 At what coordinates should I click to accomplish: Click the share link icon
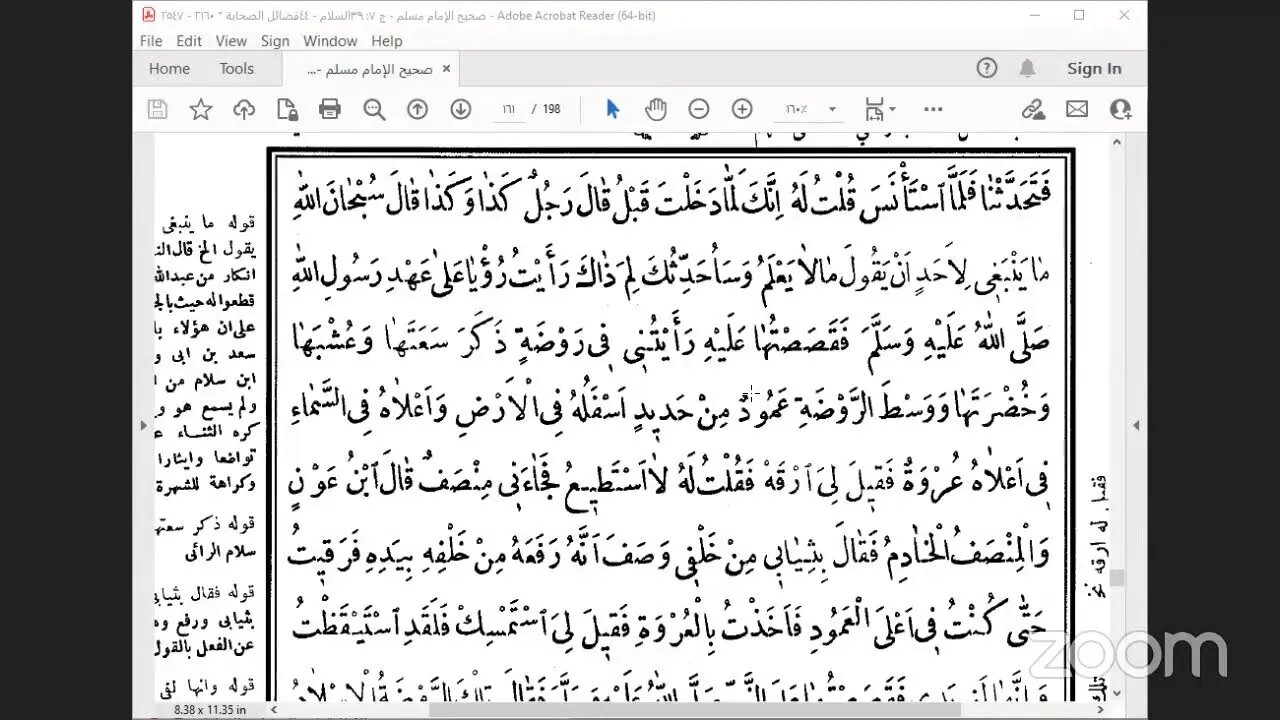(x=1033, y=109)
